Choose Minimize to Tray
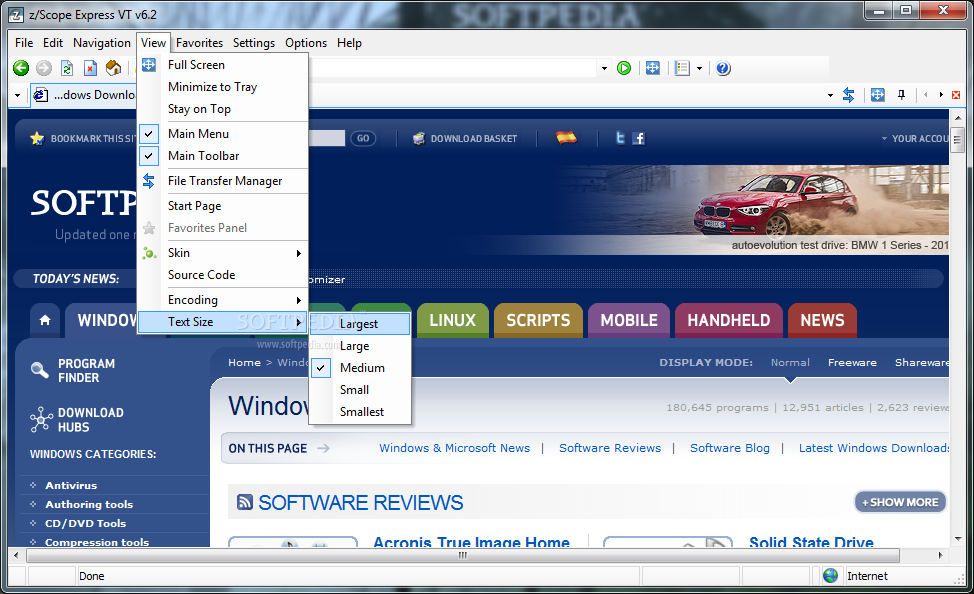This screenshot has width=974, height=594. click(x=224, y=87)
